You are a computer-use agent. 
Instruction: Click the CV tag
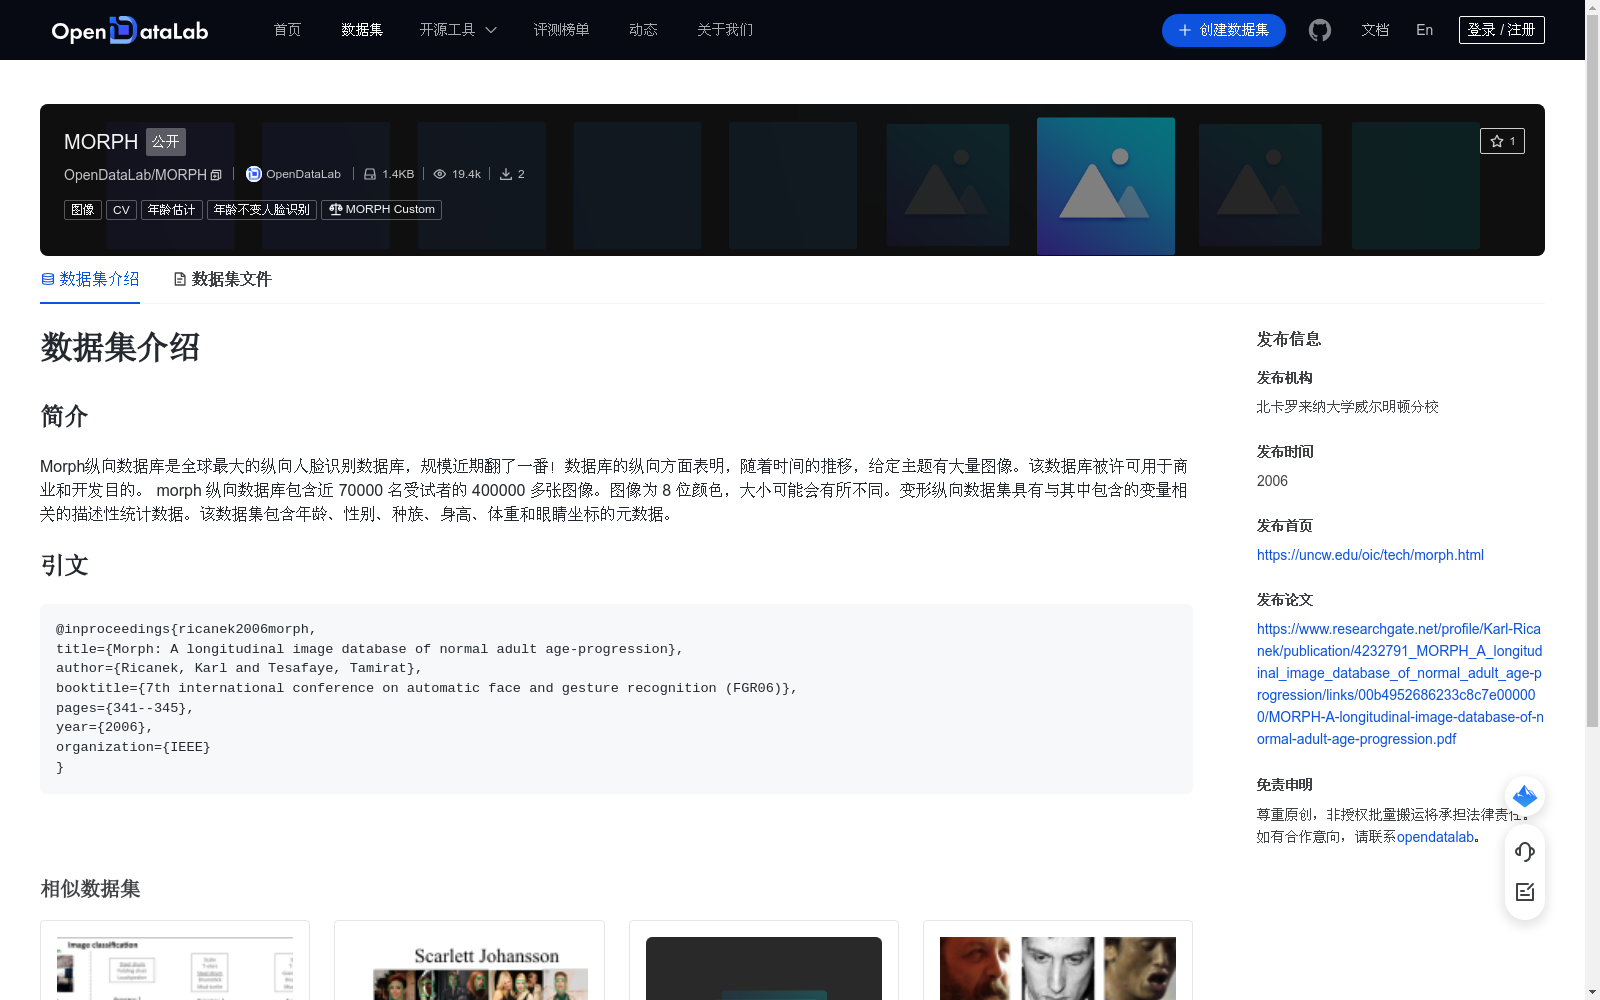[x=121, y=210]
